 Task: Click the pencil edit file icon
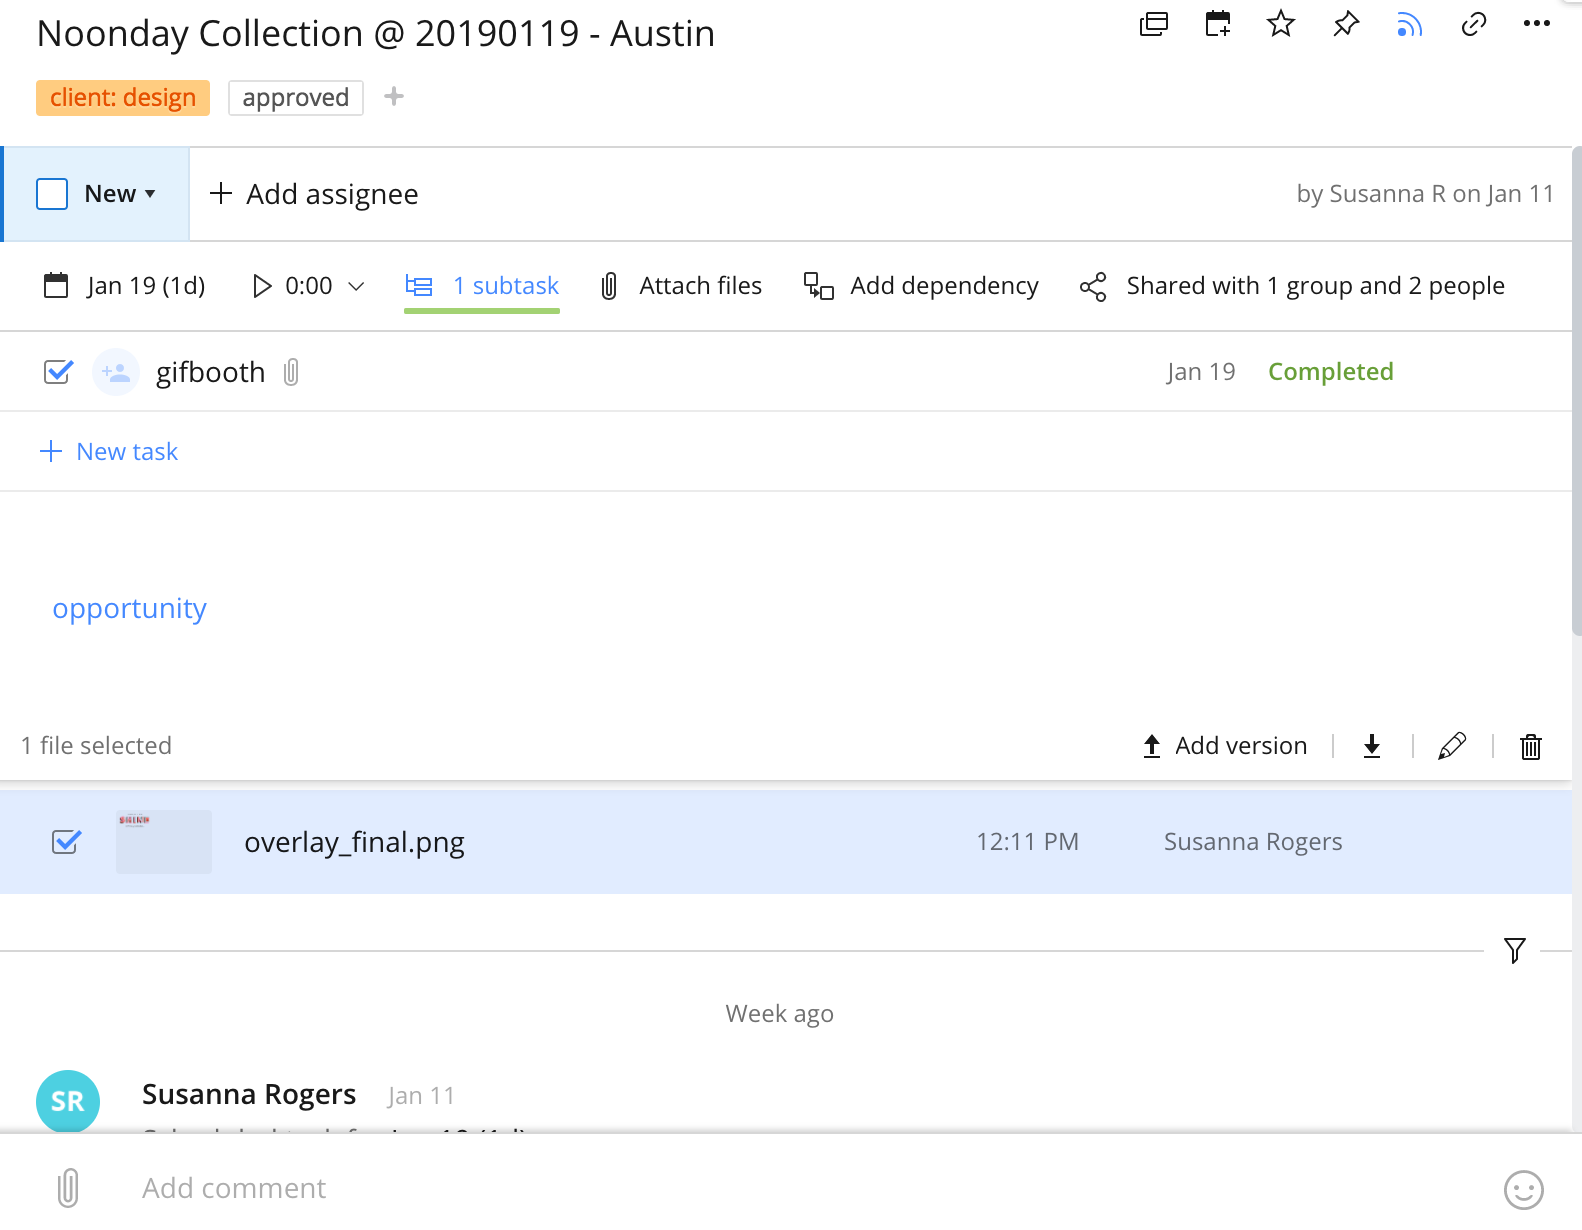1451,746
